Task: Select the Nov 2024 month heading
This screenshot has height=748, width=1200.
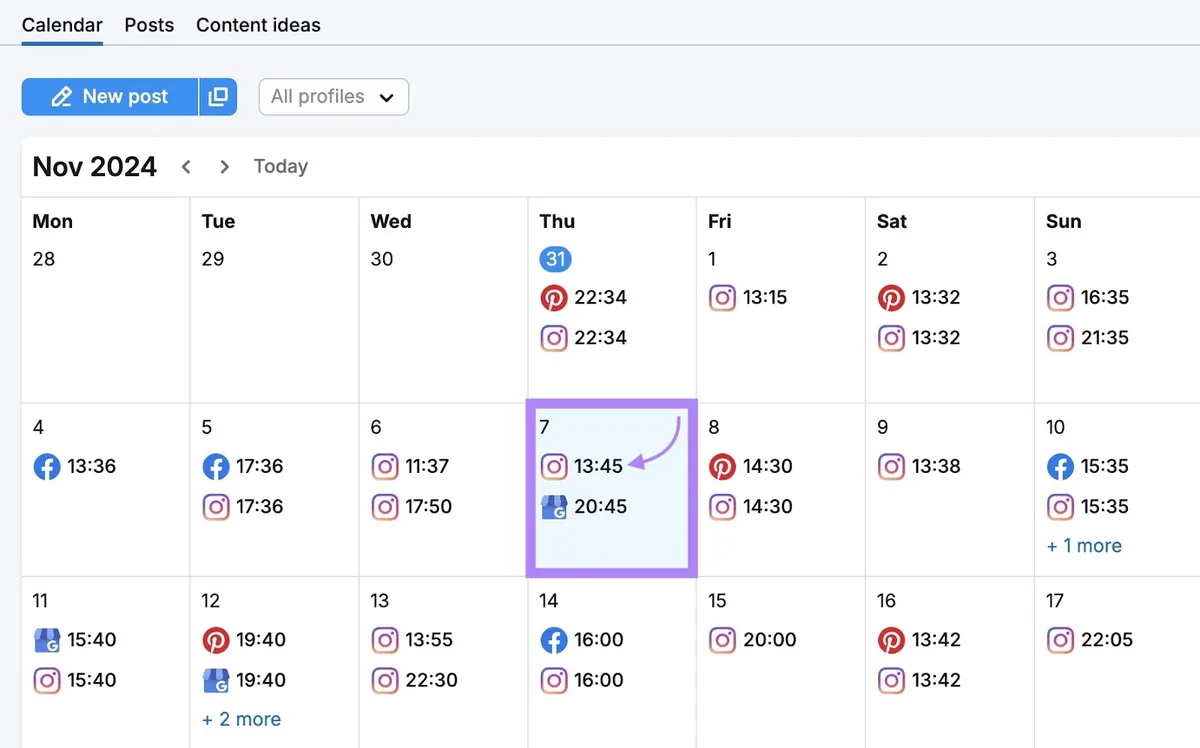Action: pos(95,167)
